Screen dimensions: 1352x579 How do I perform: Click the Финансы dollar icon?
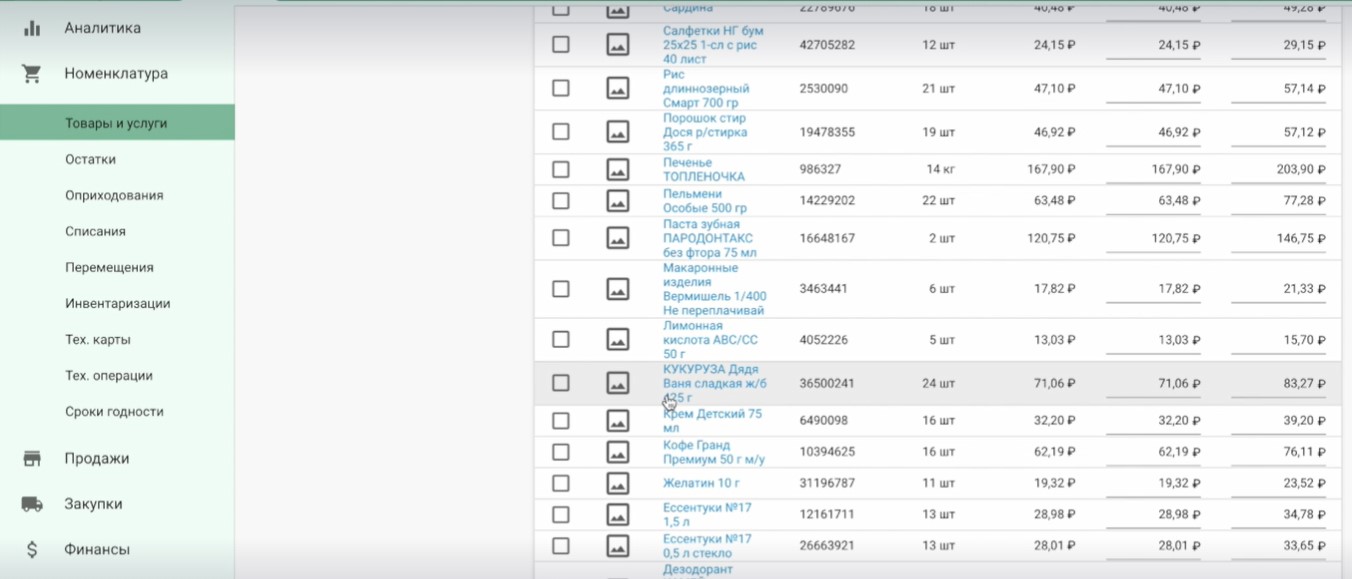[x=32, y=549]
